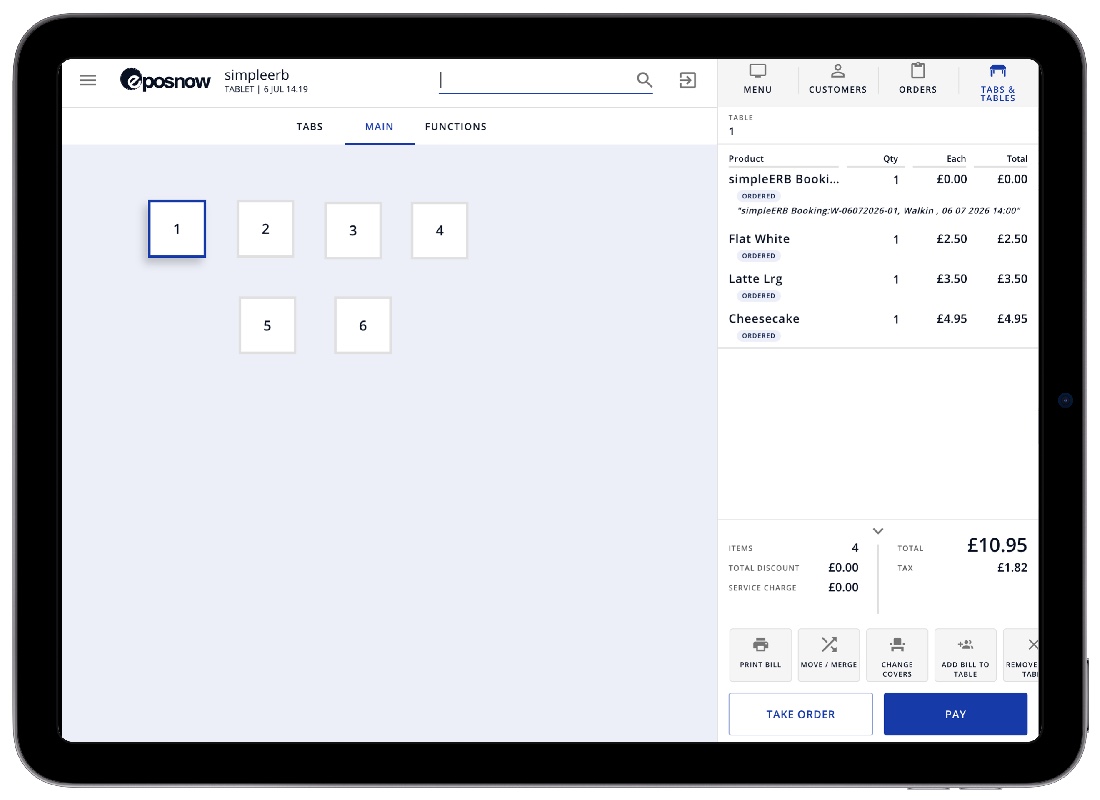This screenshot has height=800, width=1100.
Task: Click Change Covers
Action: click(897, 655)
